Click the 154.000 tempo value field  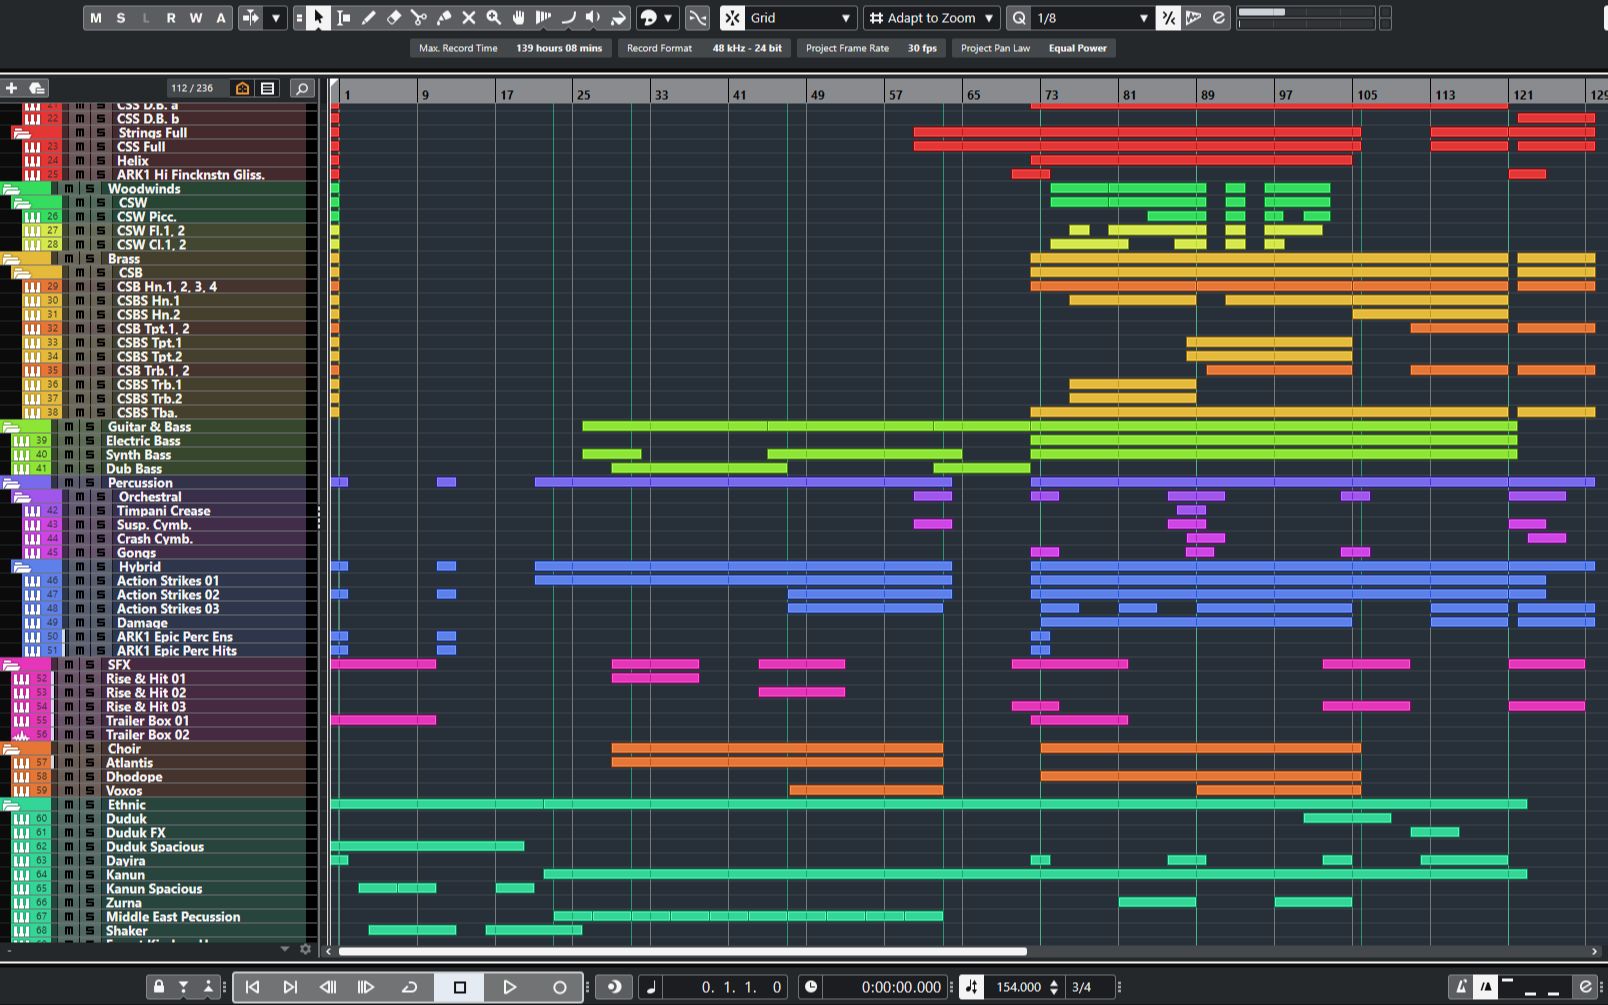1018,987
